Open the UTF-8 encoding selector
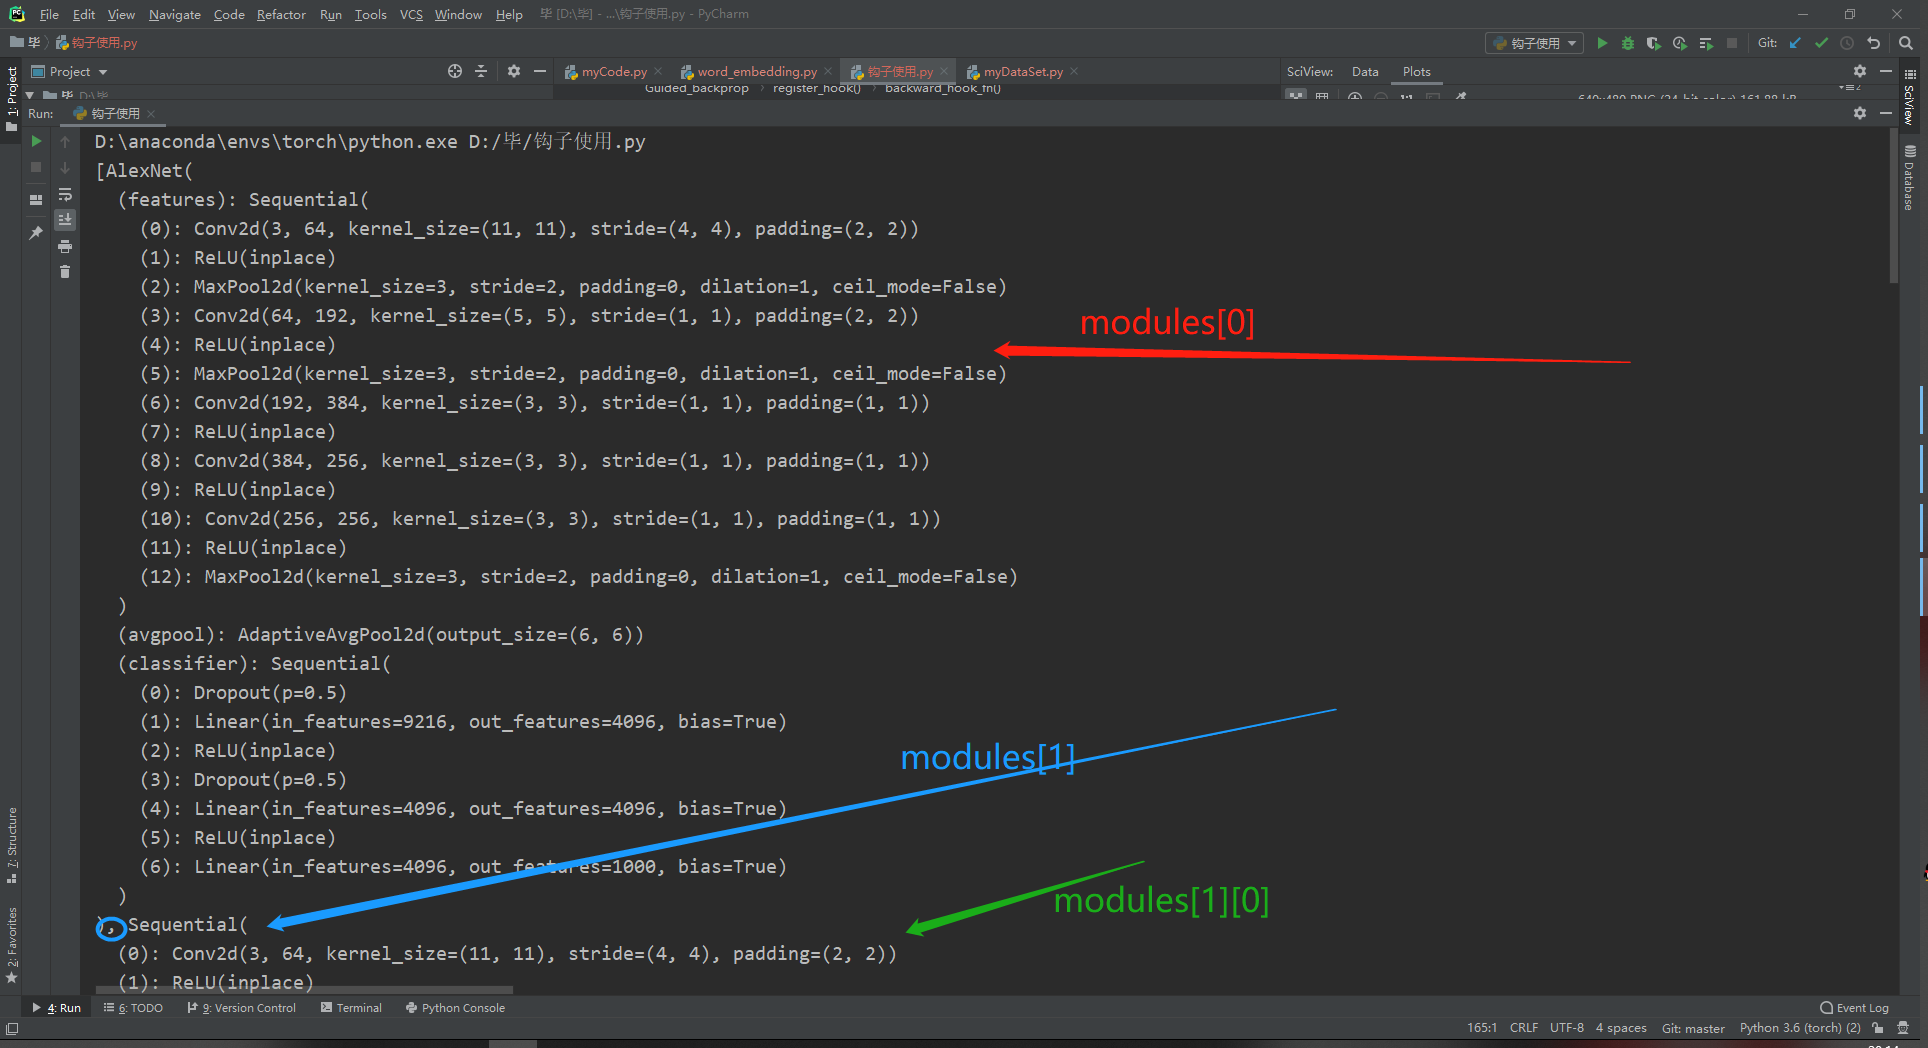 click(x=1566, y=1027)
